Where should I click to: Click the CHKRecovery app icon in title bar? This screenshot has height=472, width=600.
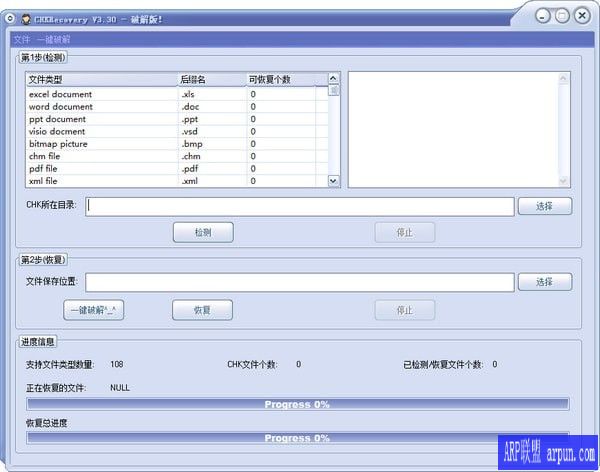click(26, 19)
